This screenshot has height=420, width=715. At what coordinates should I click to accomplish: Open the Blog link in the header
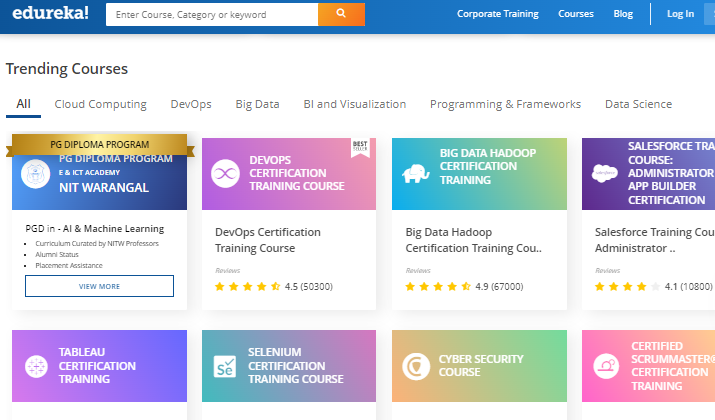(623, 14)
